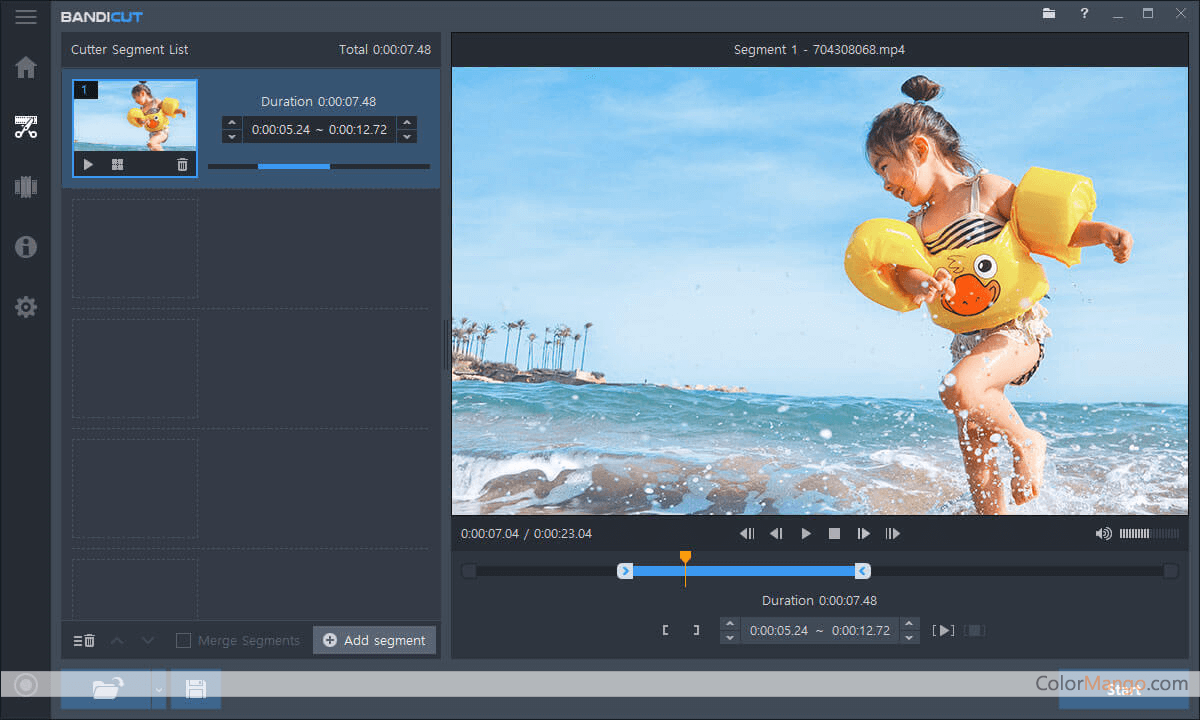Toggle play segment only button
Screen dimensions: 1200x720
pyautogui.click(x=943, y=630)
